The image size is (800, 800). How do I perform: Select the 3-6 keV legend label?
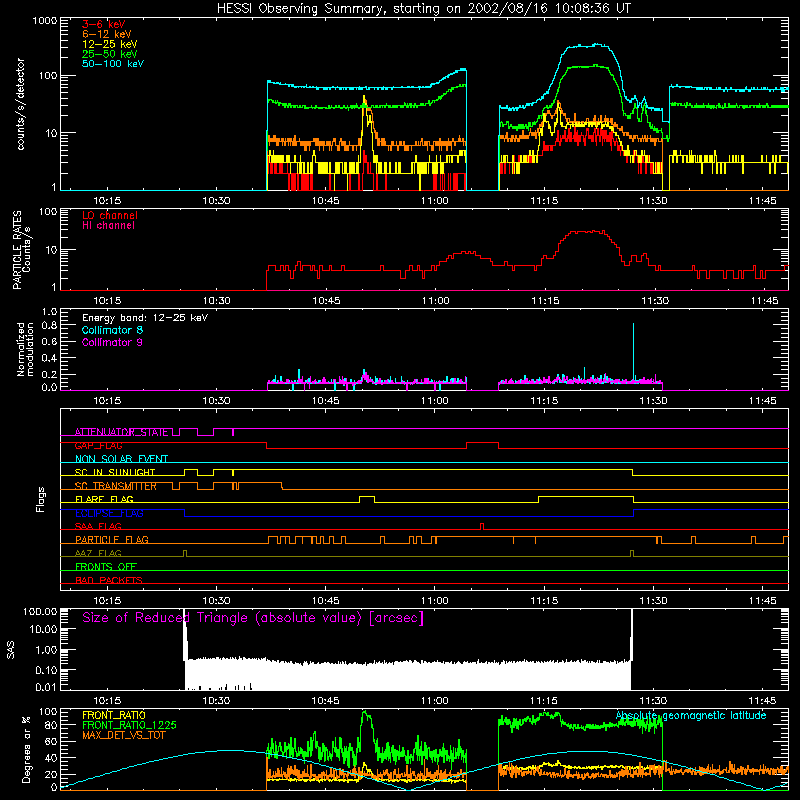104,24
